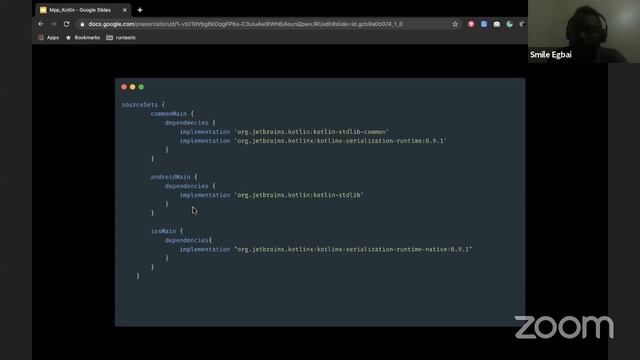640x360 pixels.
Task: Click the red dot on code window
Action: (124, 87)
